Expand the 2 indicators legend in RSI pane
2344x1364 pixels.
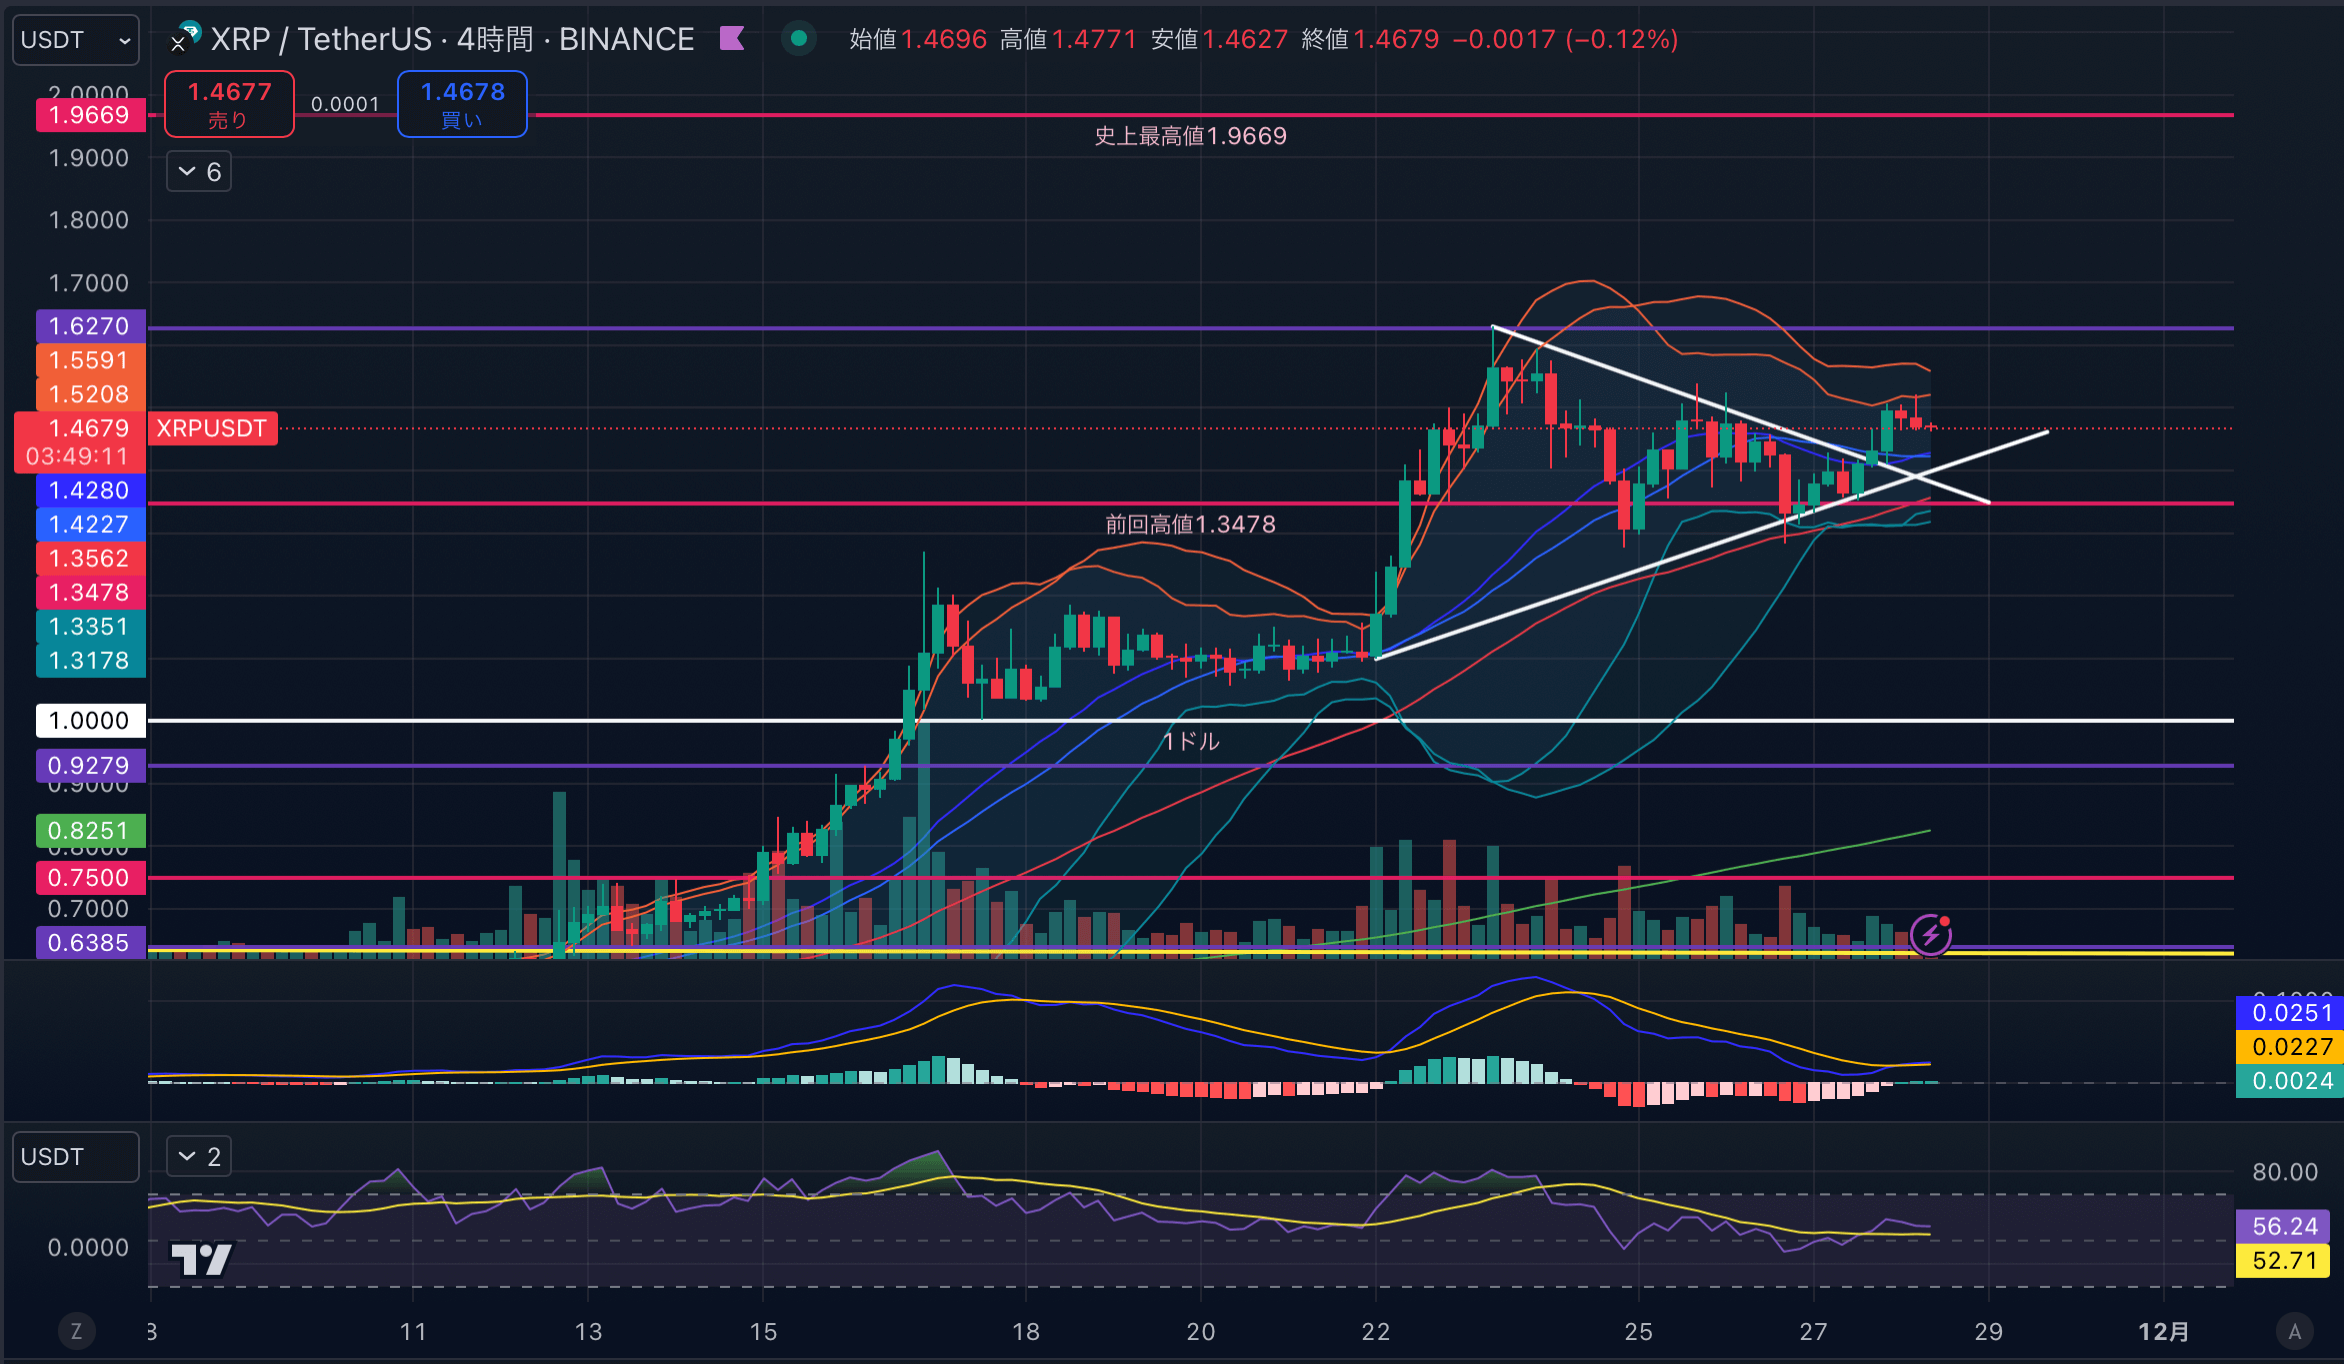(x=199, y=1157)
